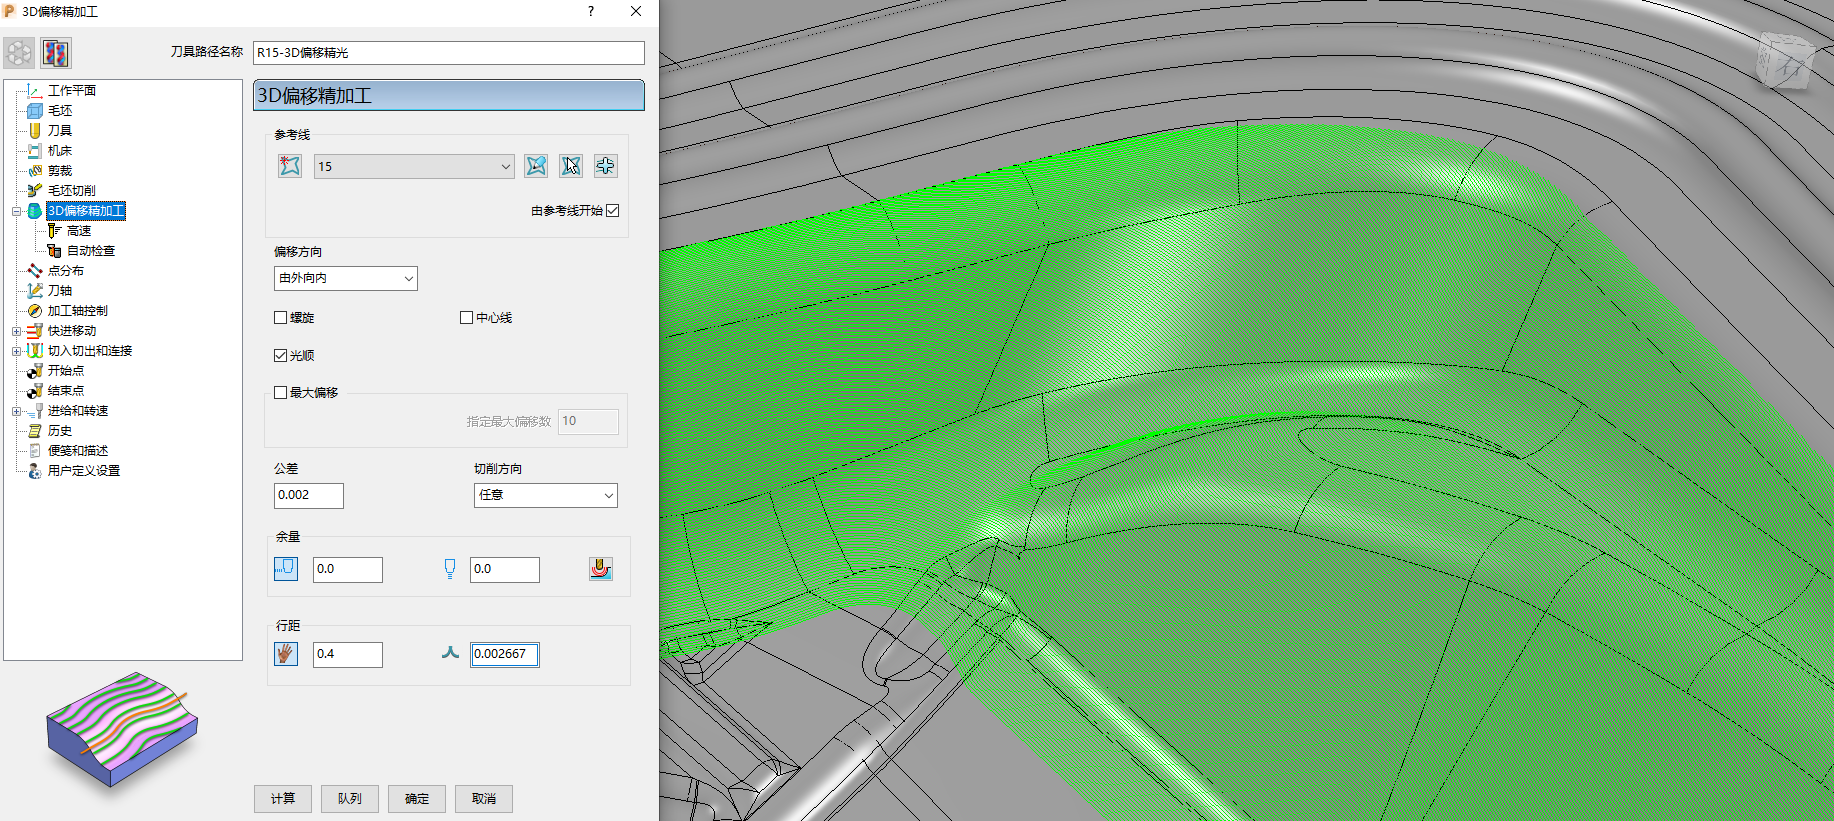The height and width of the screenshot is (821, 1834).
Task: Open the 偏移方向 dropdown showing 由外向内
Action: pyautogui.click(x=345, y=278)
